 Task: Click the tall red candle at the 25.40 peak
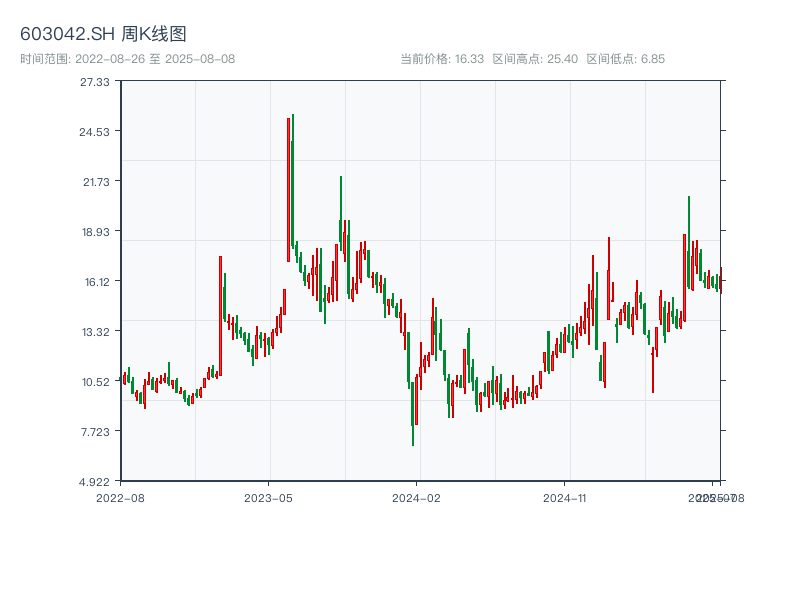pyautogui.click(x=288, y=190)
